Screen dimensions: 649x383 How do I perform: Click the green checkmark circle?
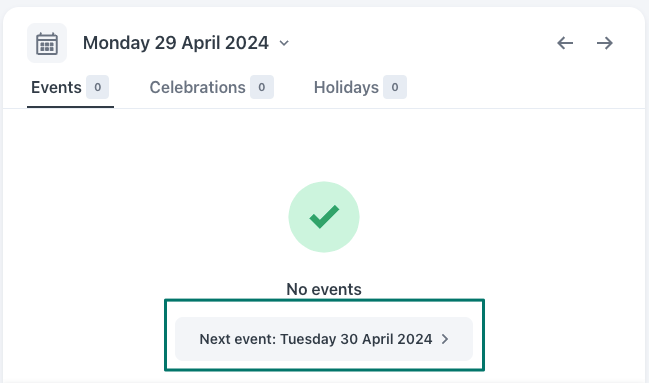click(324, 217)
